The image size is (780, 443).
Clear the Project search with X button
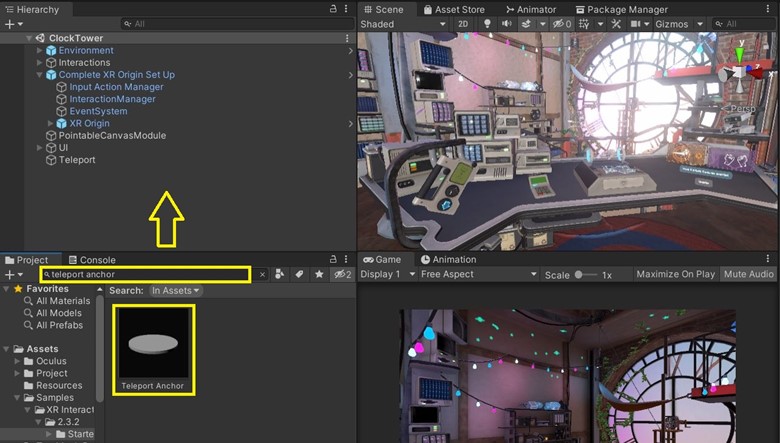(262, 274)
